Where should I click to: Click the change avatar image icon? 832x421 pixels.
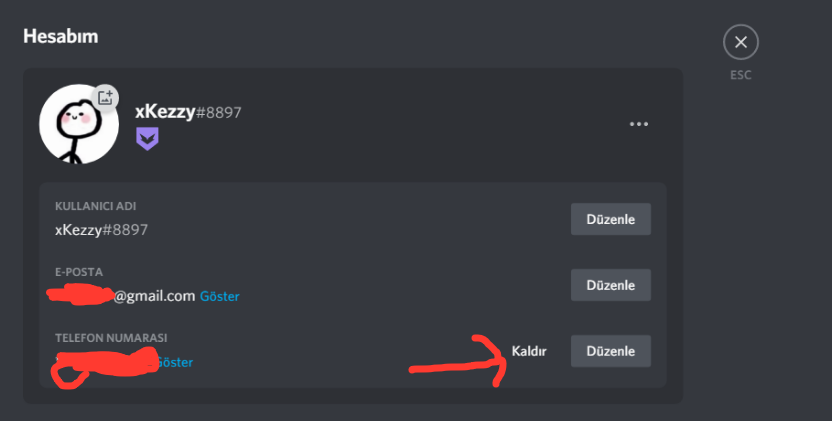coord(106,97)
